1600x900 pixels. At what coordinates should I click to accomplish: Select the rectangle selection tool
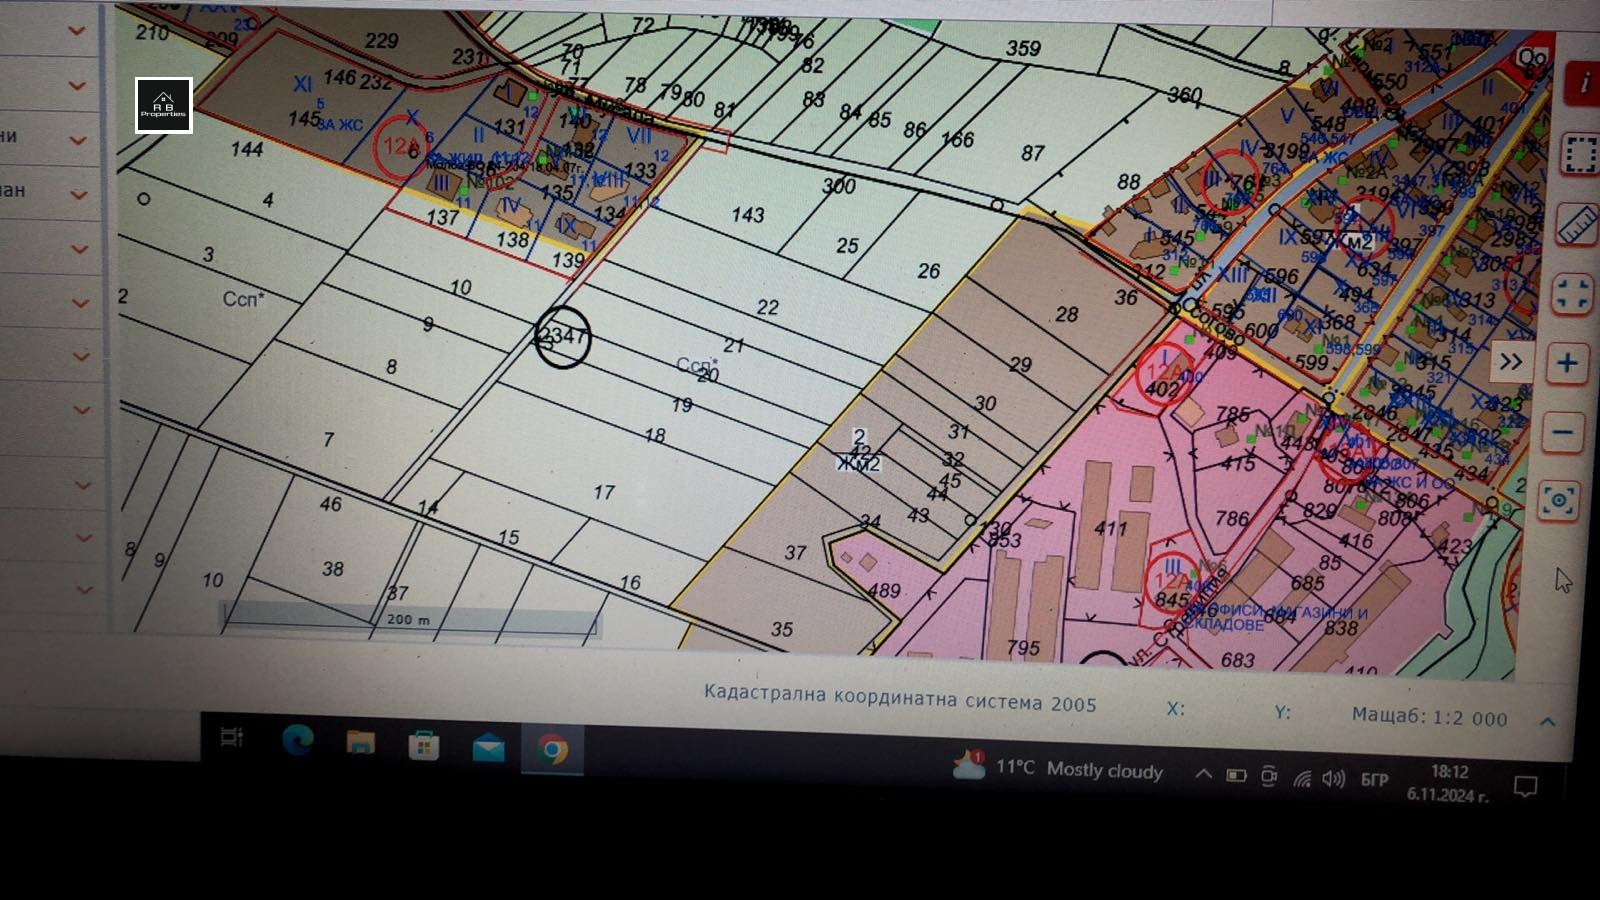(x=1580, y=155)
